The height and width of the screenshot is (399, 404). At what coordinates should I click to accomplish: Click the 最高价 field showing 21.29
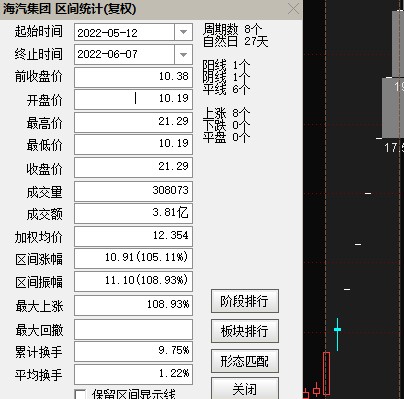(x=133, y=122)
